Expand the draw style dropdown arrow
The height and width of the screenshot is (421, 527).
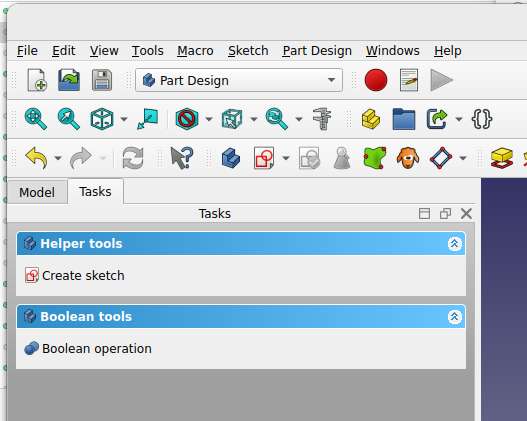[209, 119]
